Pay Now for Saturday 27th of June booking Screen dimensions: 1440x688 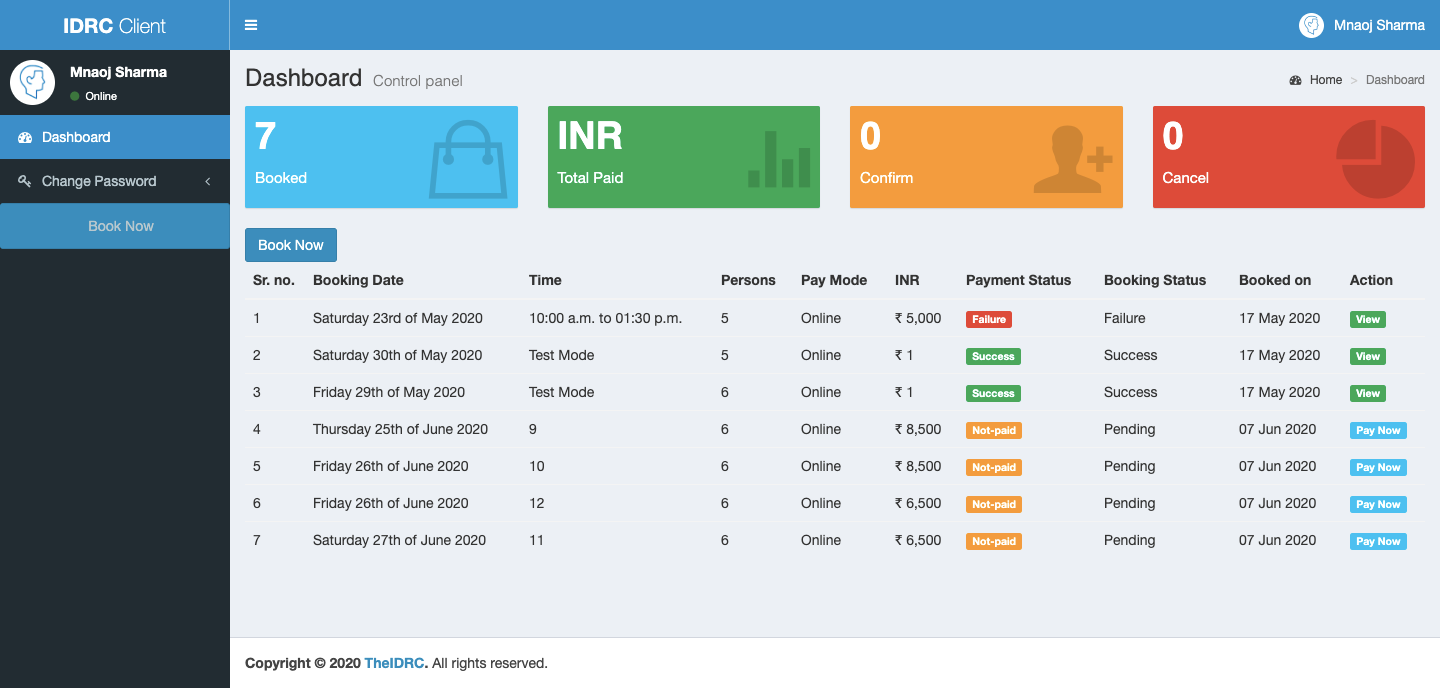[x=1377, y=541]
